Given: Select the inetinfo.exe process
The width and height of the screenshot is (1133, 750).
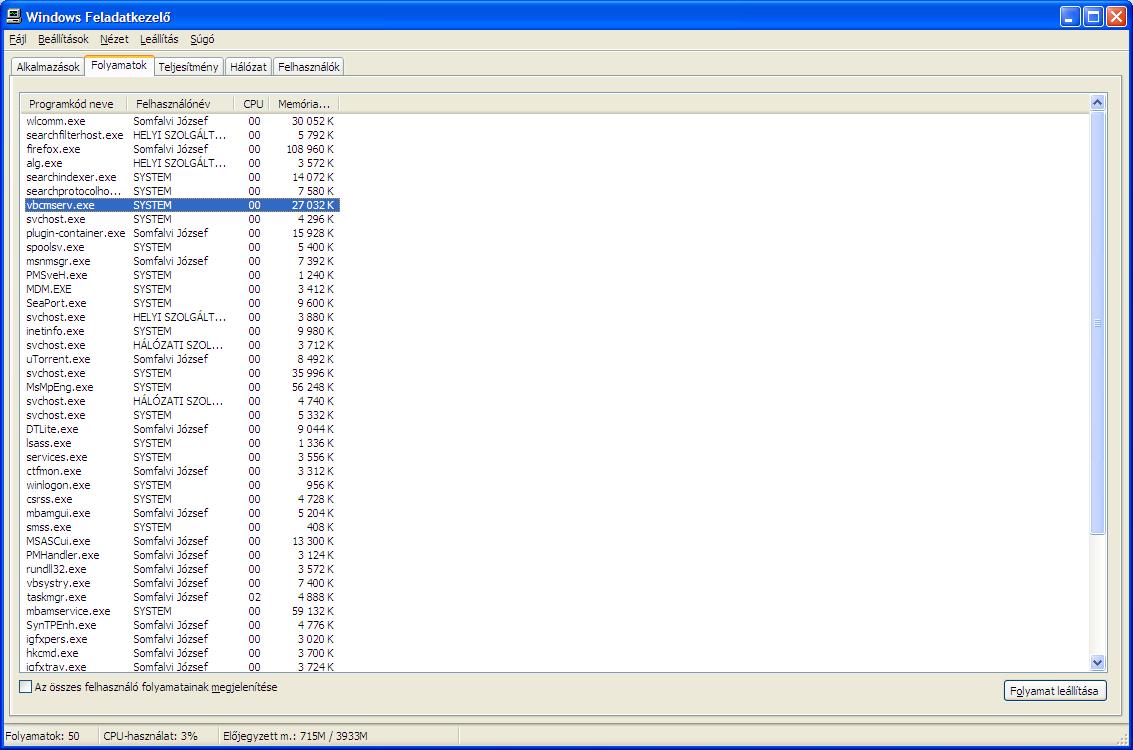Looking at the screenshot, I should point(181,331).
